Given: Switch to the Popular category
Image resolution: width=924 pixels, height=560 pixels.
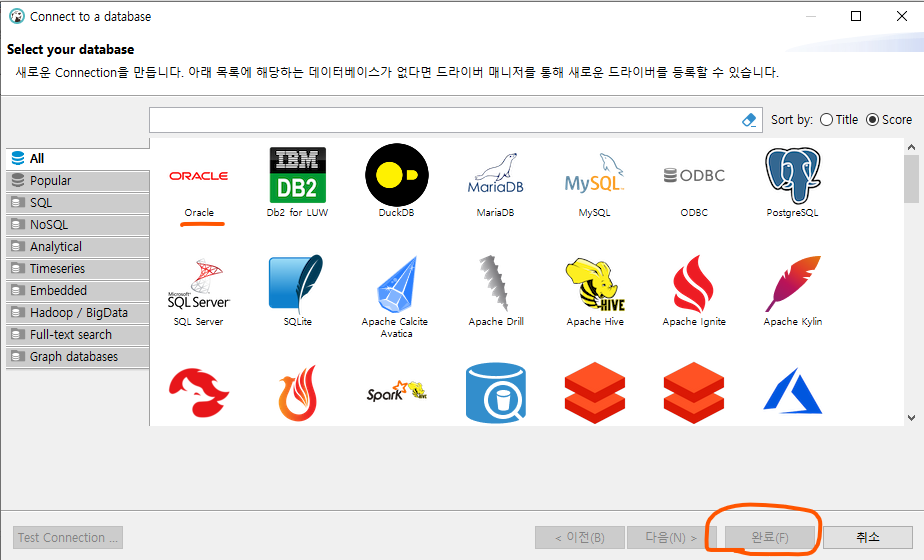Looking at the screenshot, I should pyautogui.click(x=78, y=180).
